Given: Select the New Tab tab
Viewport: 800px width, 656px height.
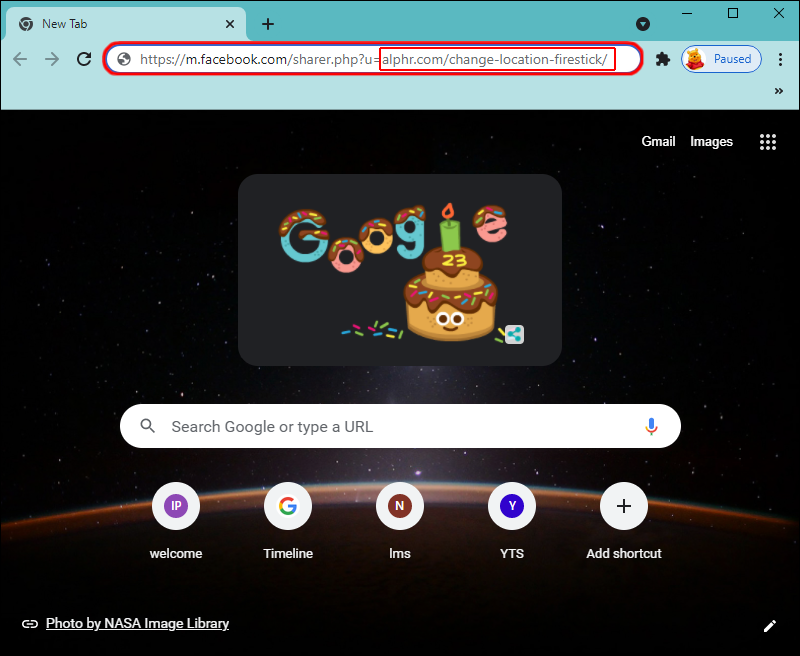Looking at the screenshot, I should (126, 23).
